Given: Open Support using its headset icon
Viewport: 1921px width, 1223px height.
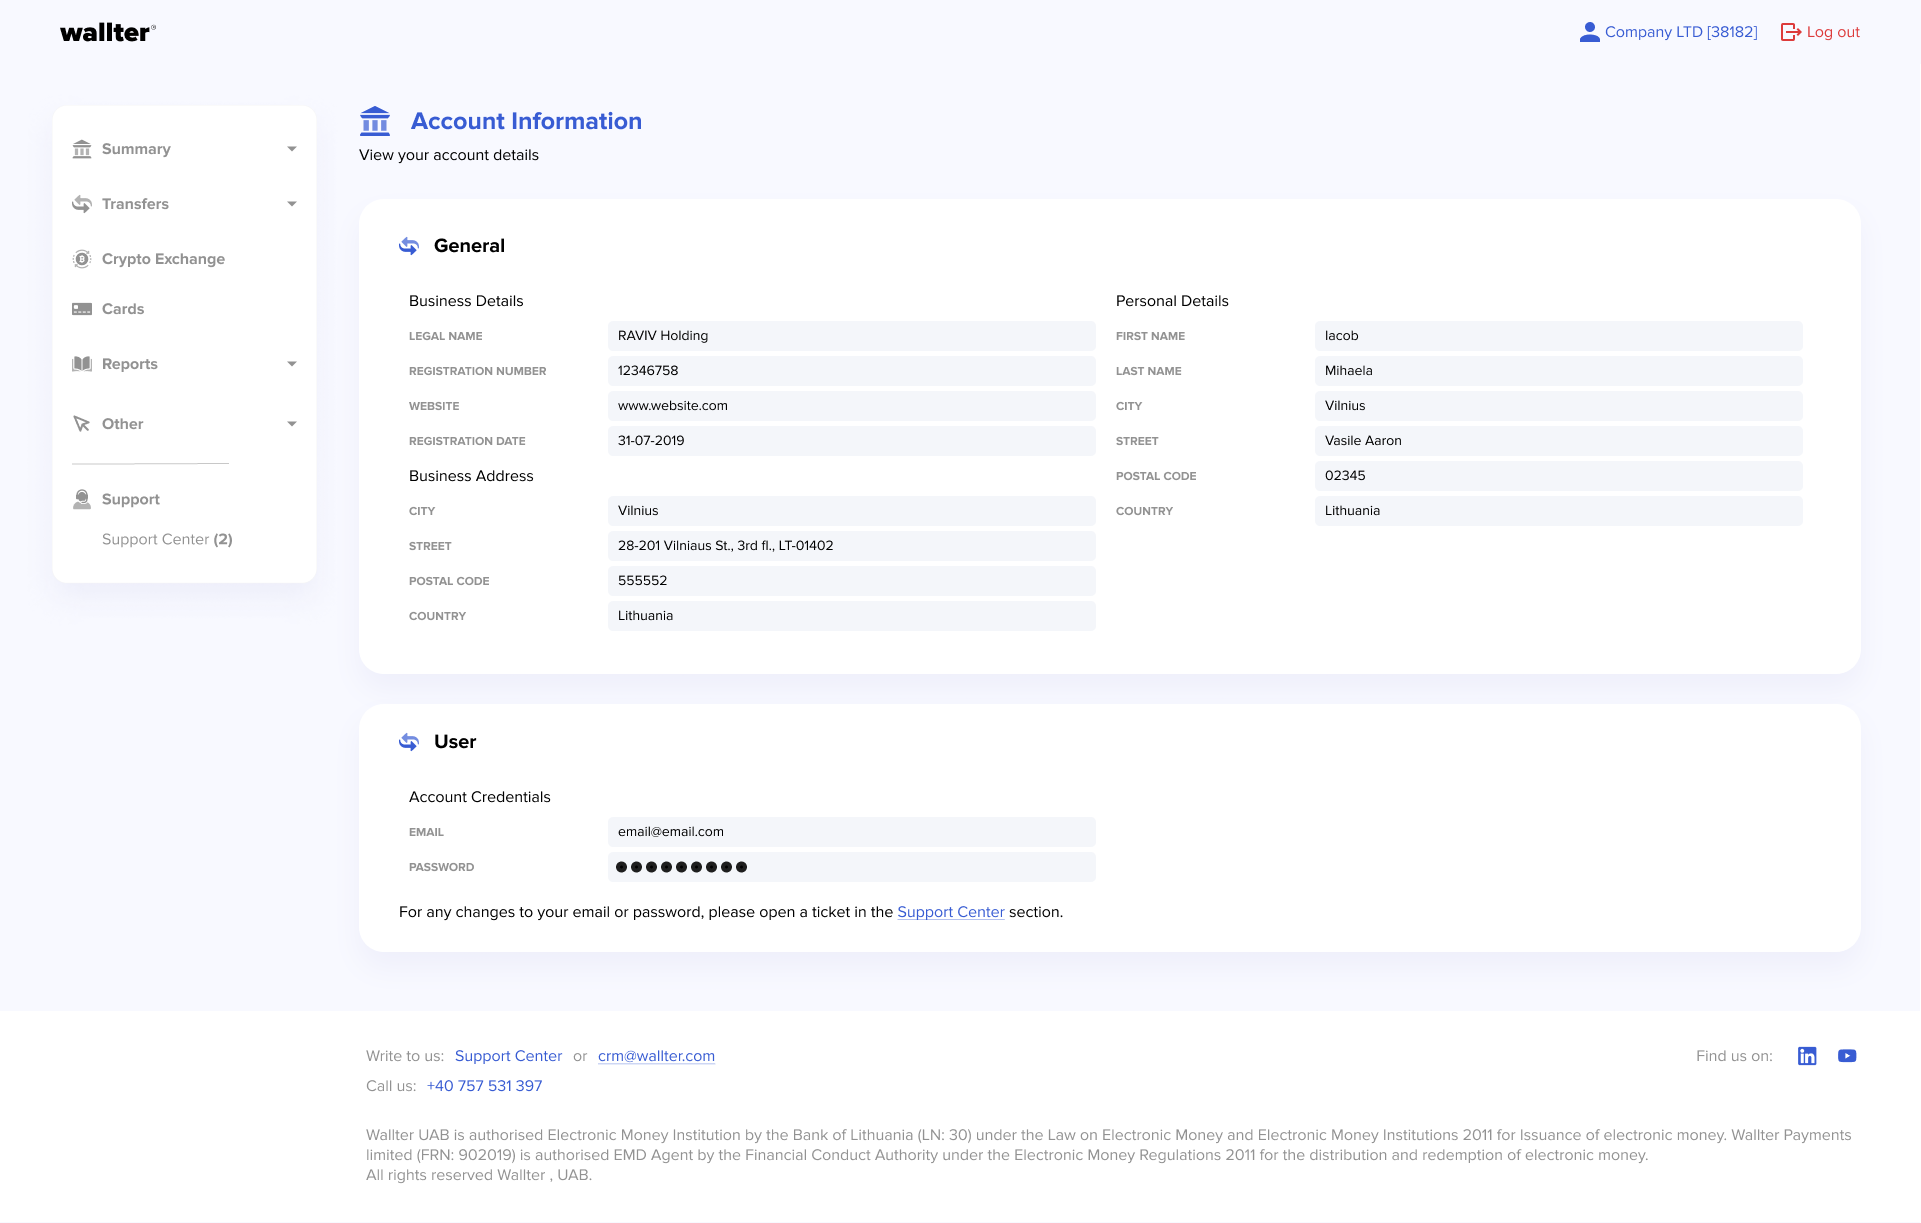Looking at the screenshot, I should [83, 498].
